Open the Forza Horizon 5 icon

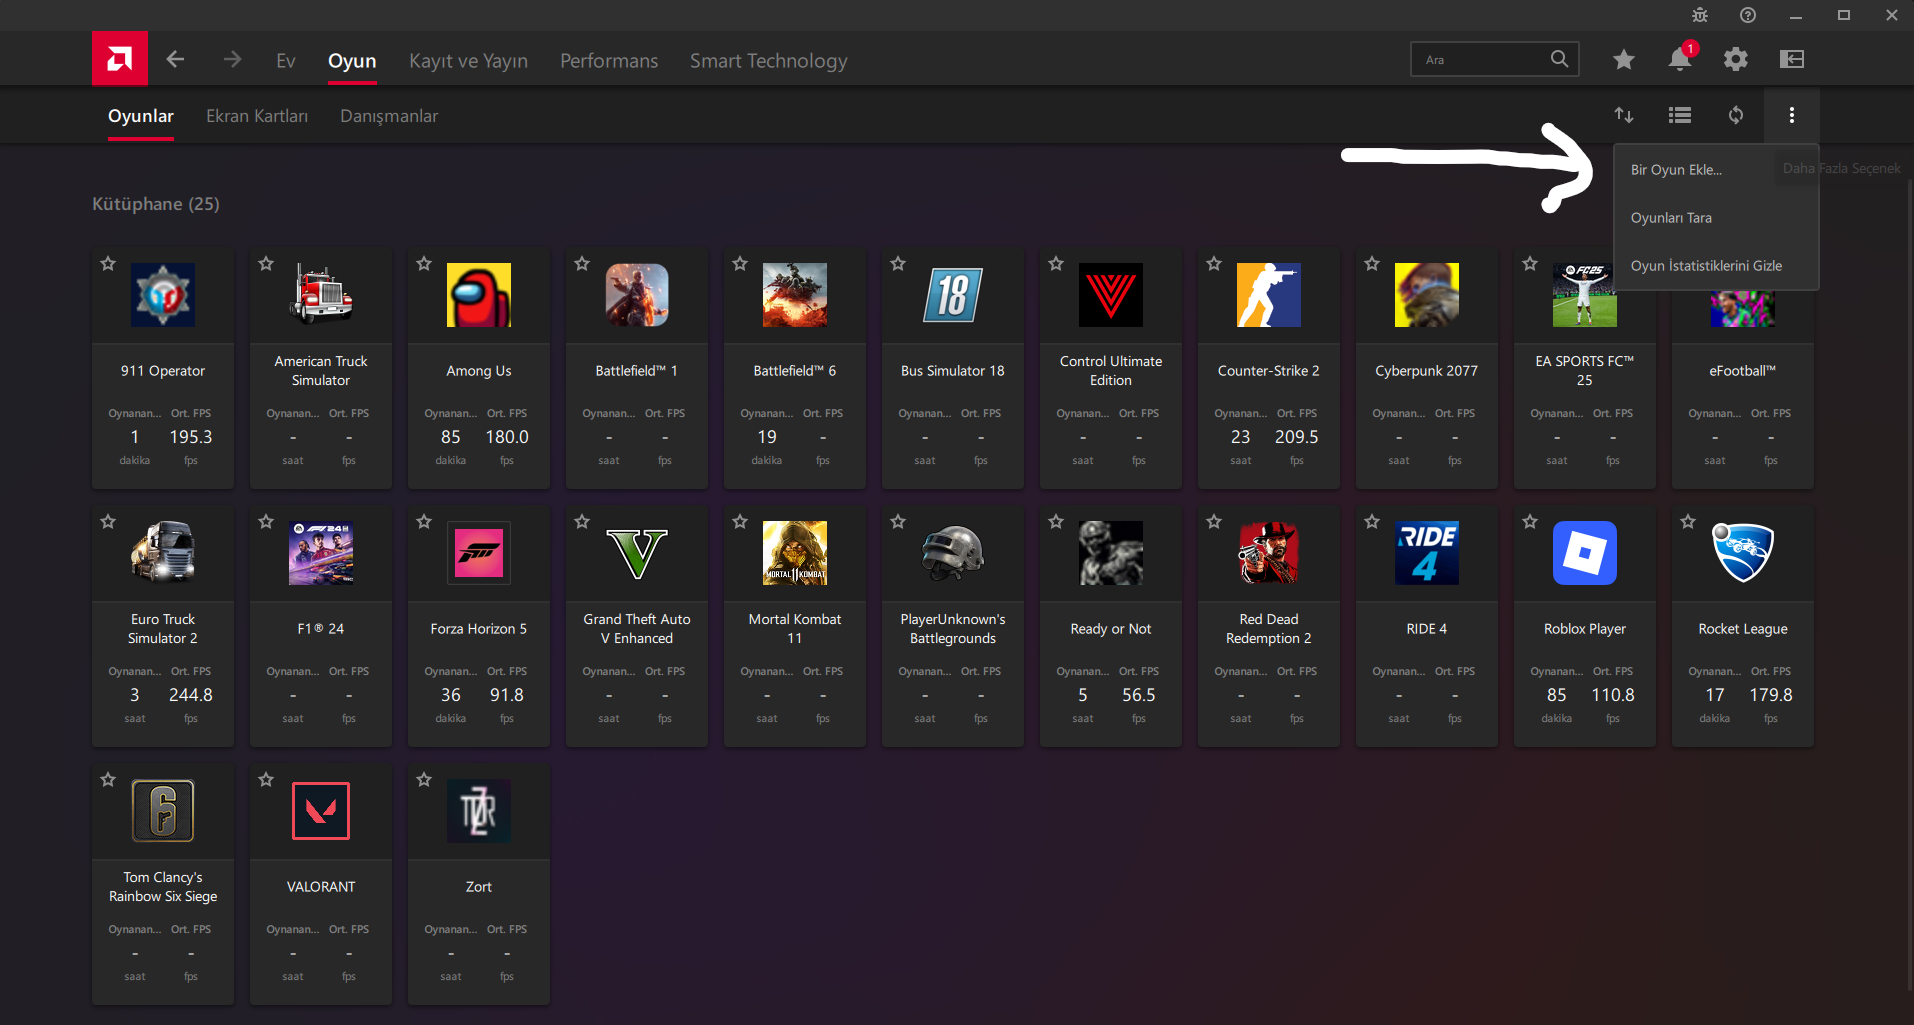tap(479, 553)
